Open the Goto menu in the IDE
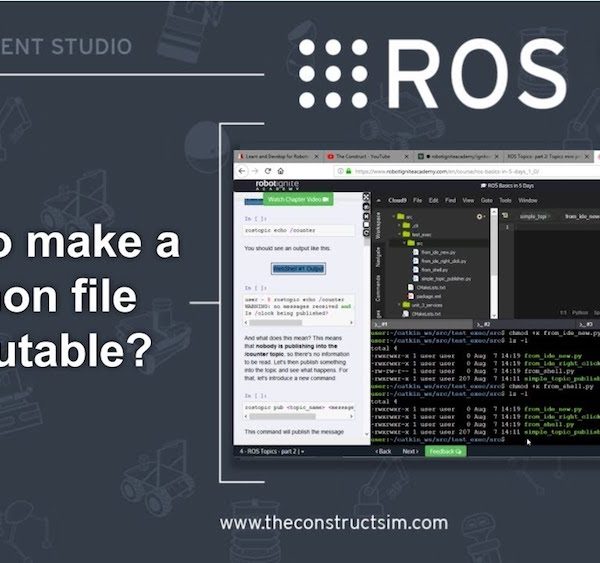 pos(486,201)
